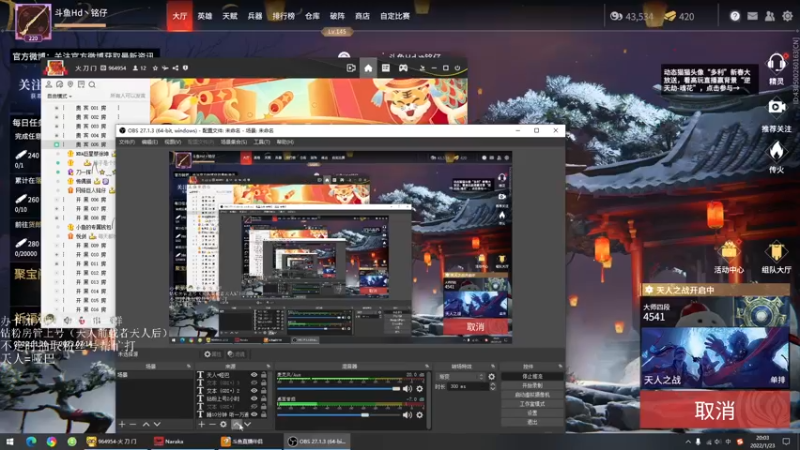The image size is (800, 450).
Task: Click the 传火 flame icon
Action: pyautogui.click(x=777, y=152)
